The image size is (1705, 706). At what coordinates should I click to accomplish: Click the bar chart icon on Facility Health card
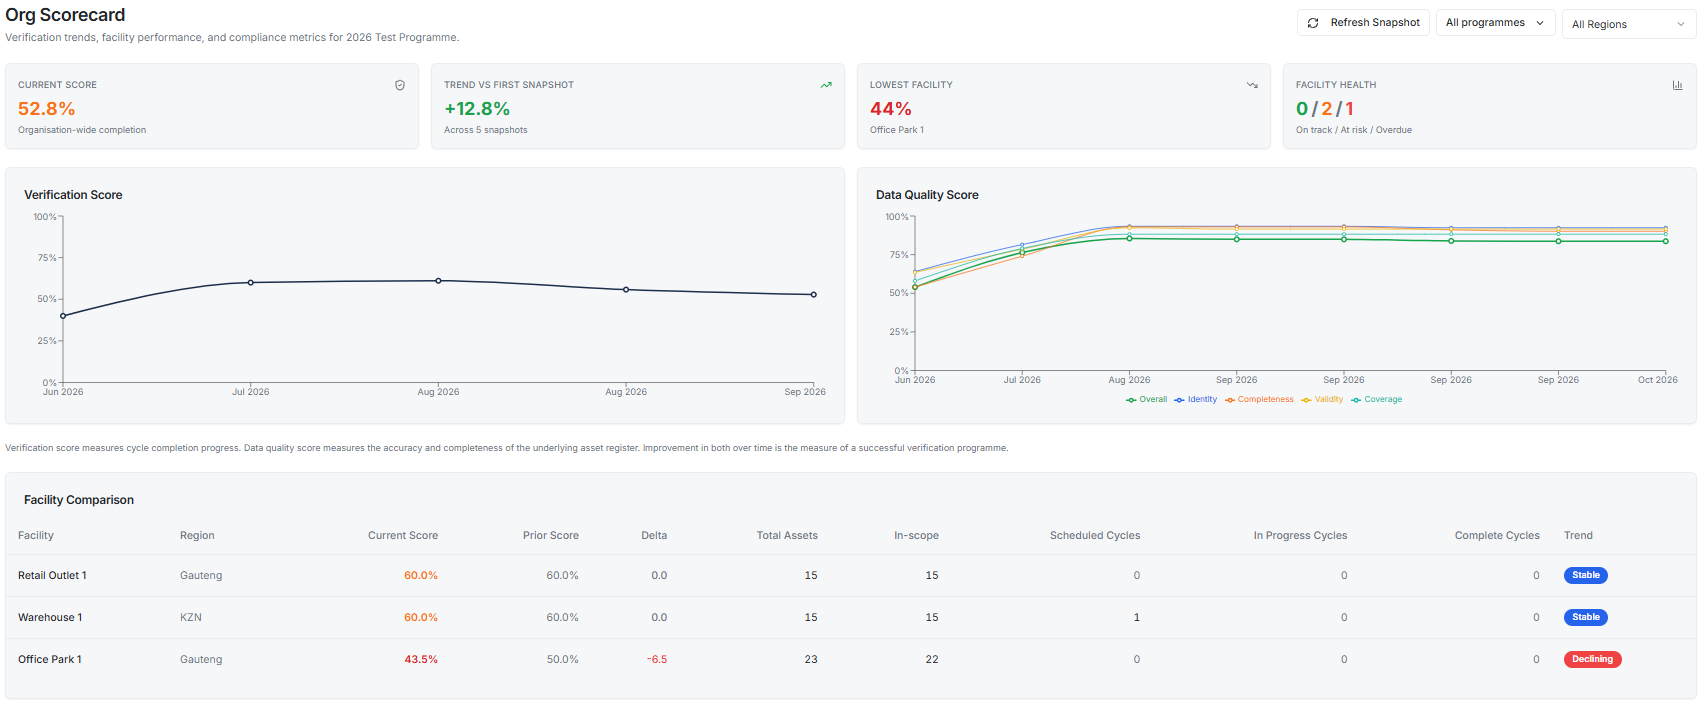[1678, 85]
